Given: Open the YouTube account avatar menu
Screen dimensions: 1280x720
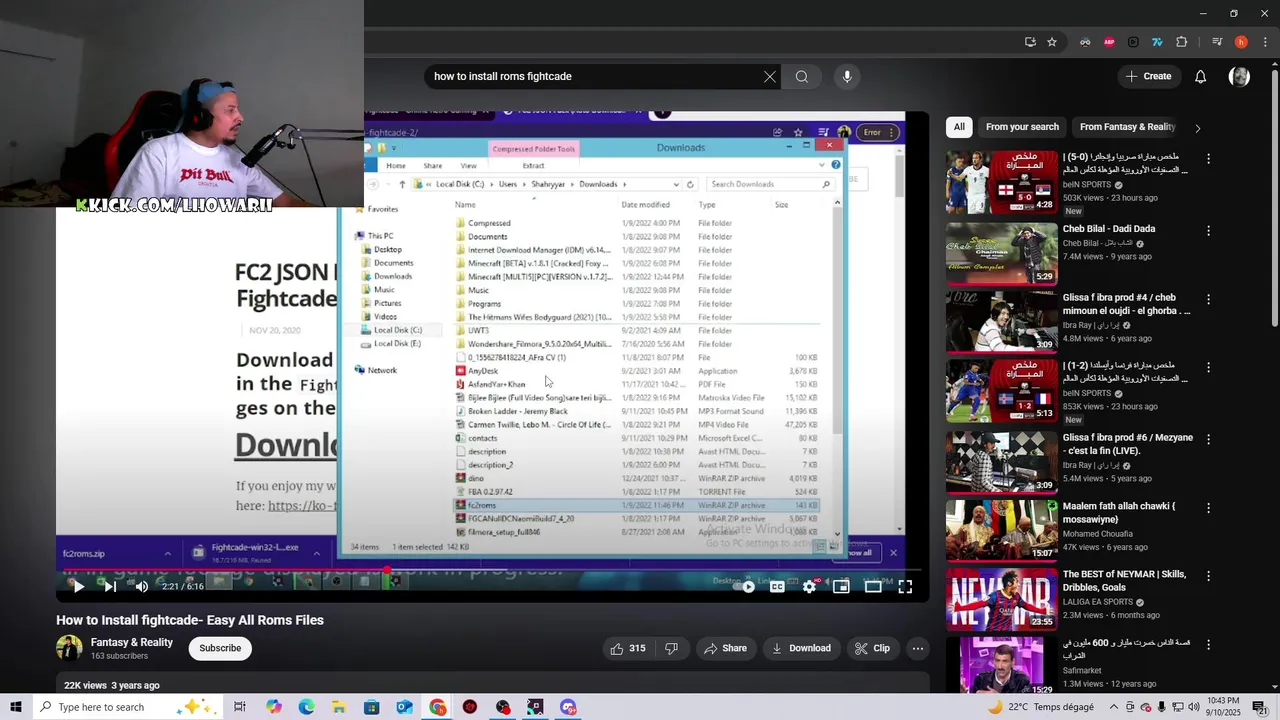Looking at the screenshot, I should click(1239, 76).
